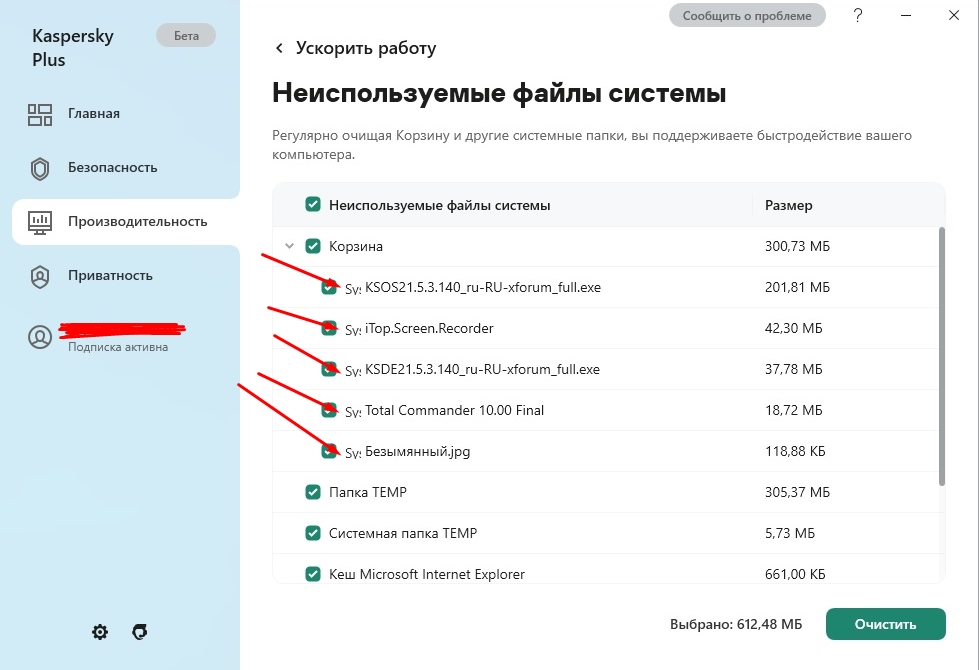Image resolution: width=979 pixels, height=670 pixels.
Task: Toggle checkbox for Total Commander 10.00 Final
Action: coord(329,410)
